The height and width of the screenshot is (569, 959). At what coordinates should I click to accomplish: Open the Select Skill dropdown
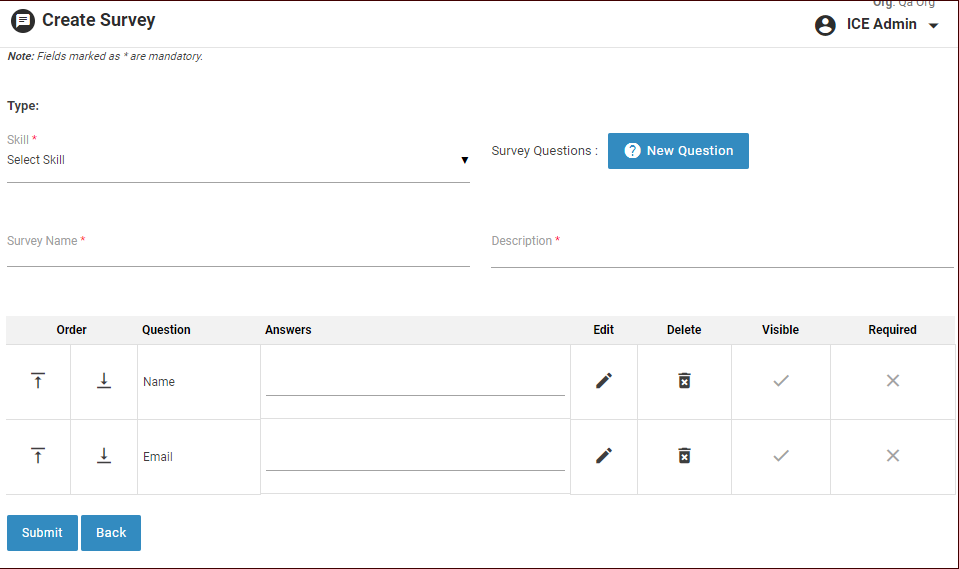238,160
